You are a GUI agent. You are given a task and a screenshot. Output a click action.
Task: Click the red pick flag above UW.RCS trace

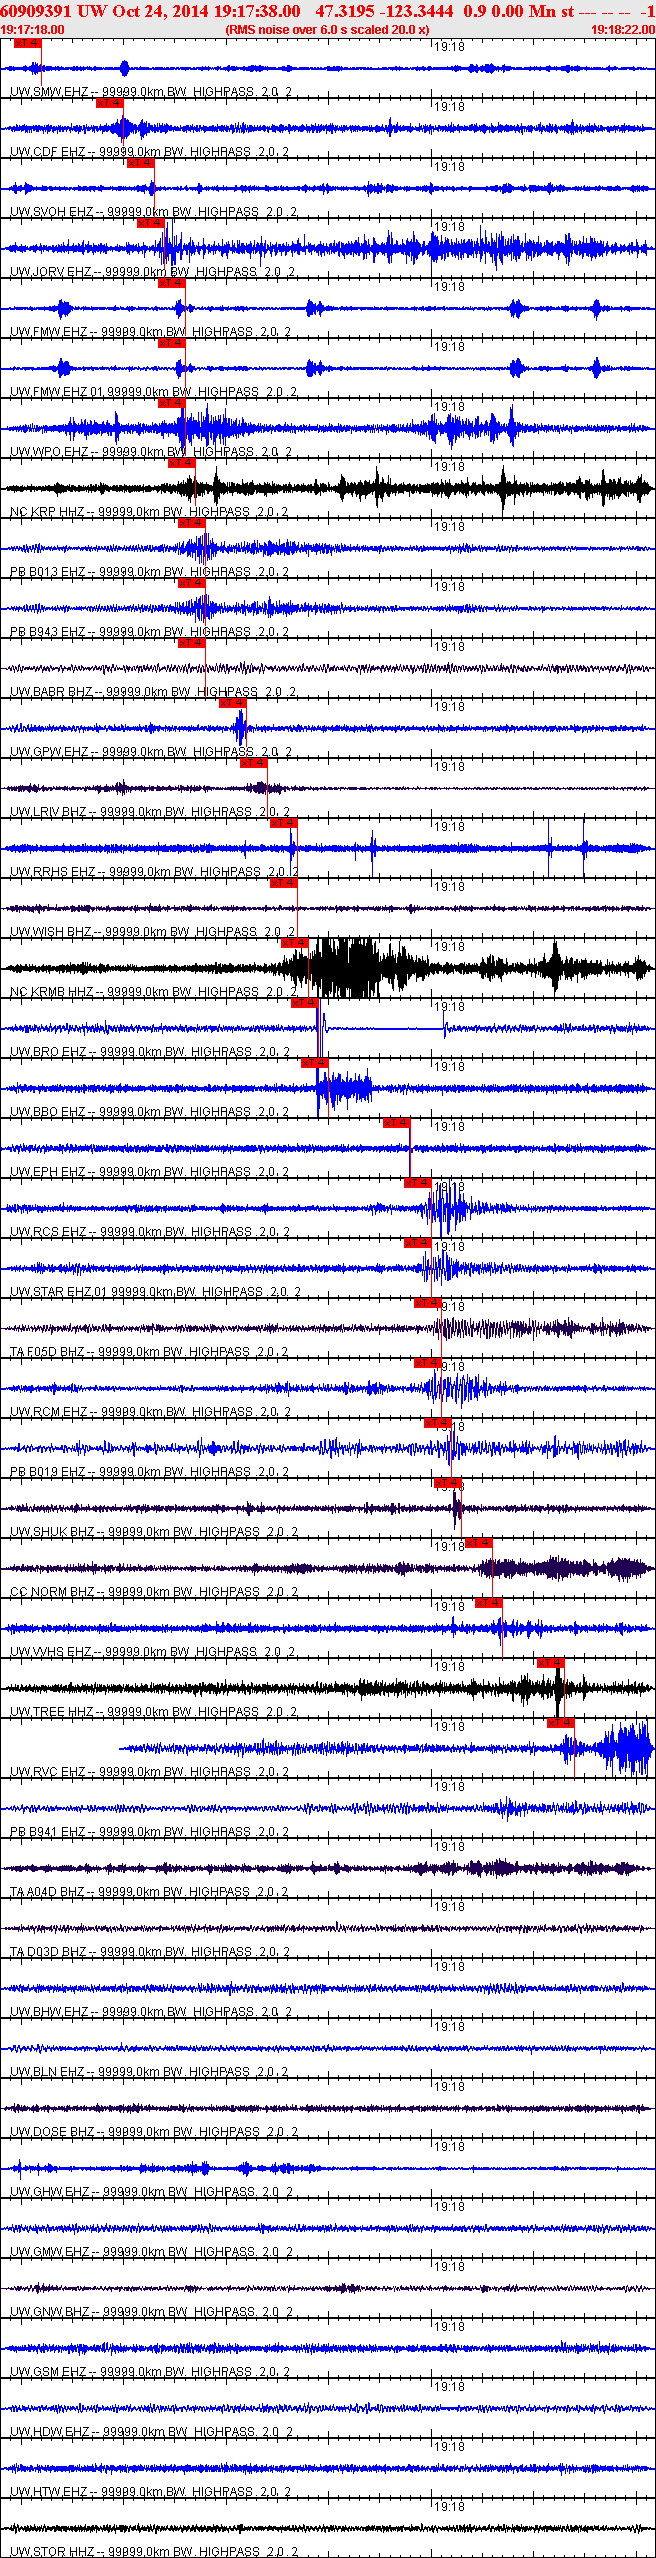point(417,1183)
